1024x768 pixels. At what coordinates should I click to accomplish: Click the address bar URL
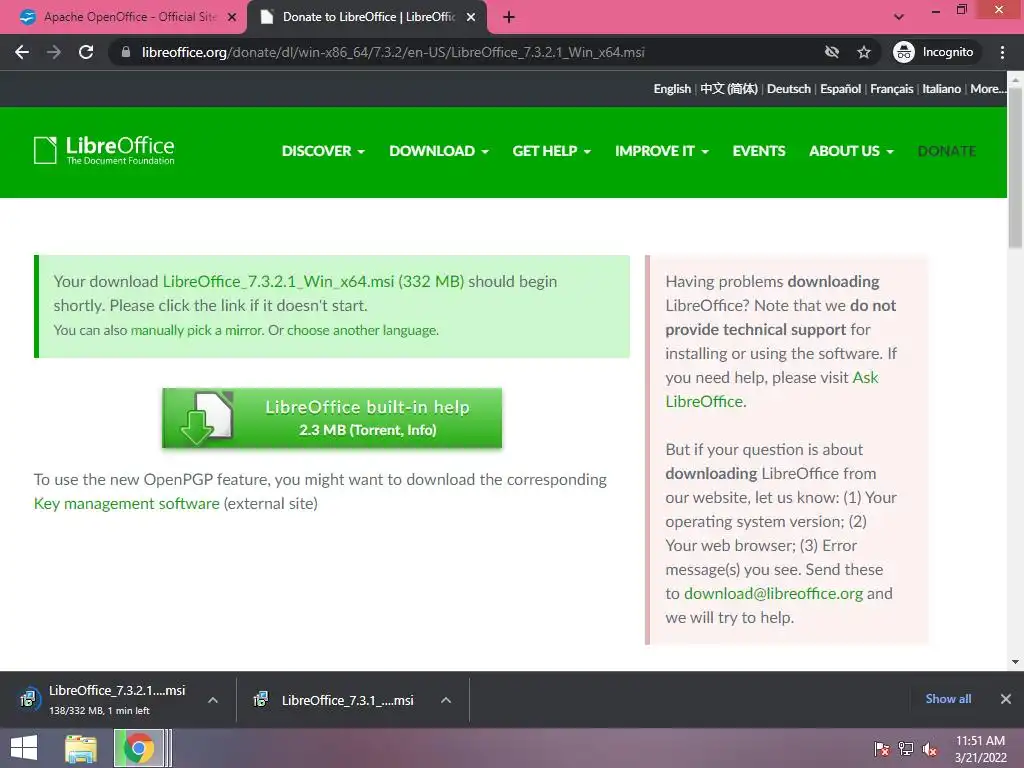click(393, 52)
